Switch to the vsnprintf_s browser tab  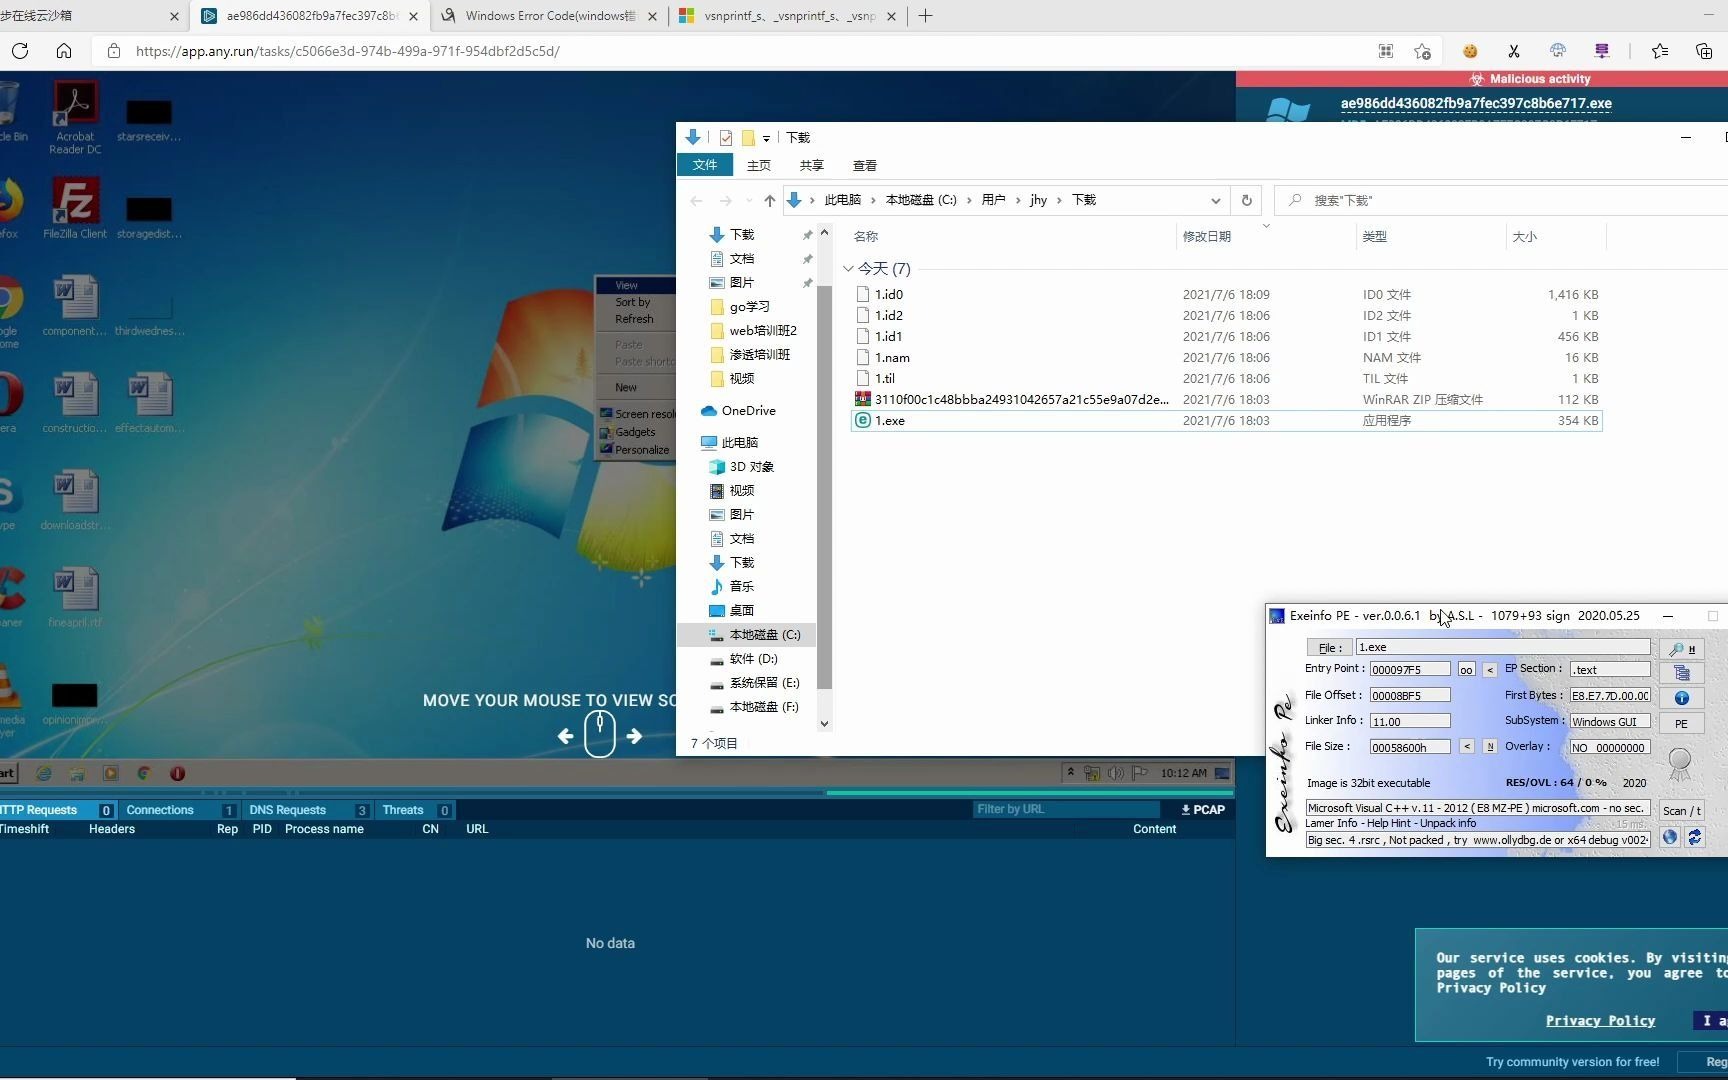click(x=788, y=16)
